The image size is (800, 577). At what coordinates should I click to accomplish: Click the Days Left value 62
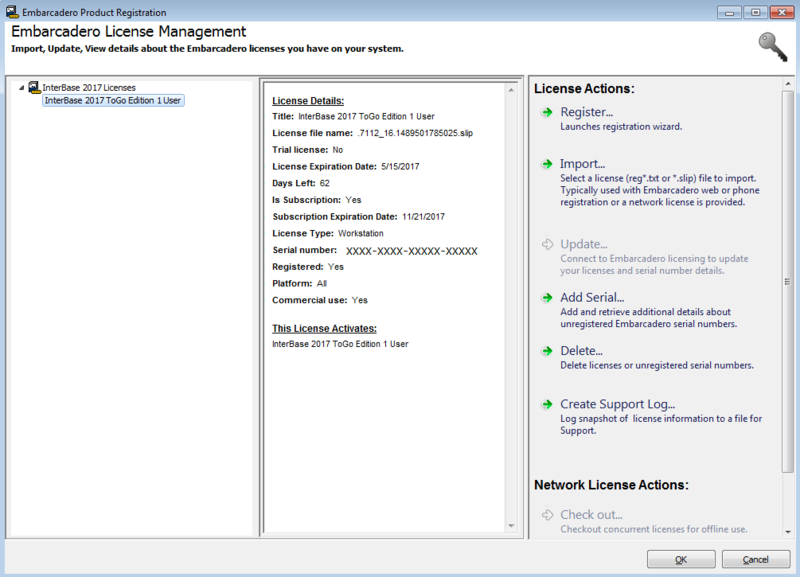324,183
